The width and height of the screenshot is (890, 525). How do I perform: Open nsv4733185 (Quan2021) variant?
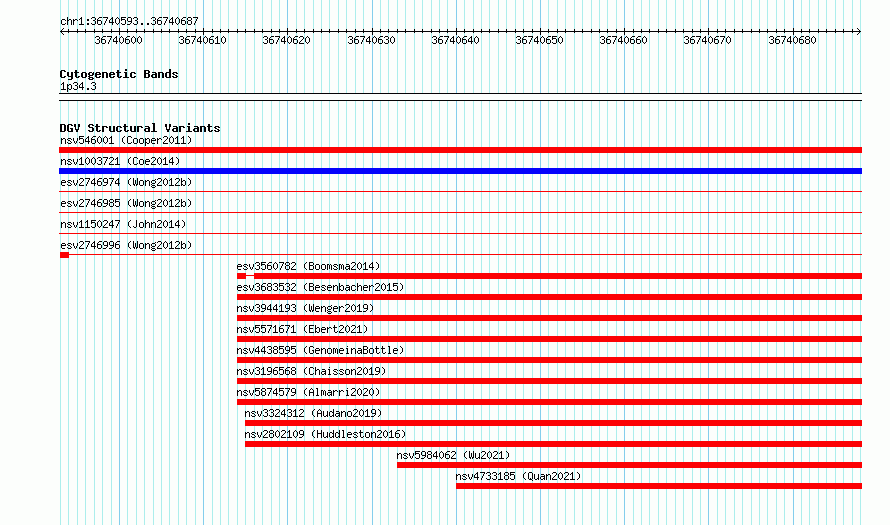(518, 476)
